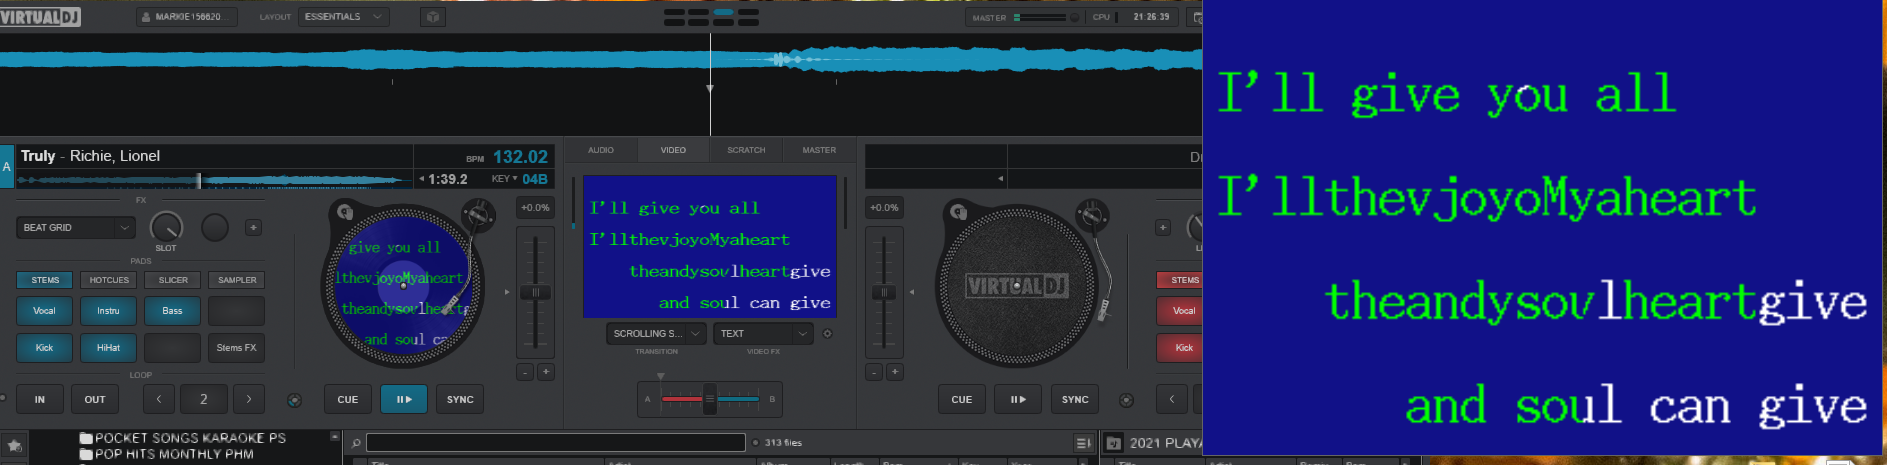Switch to the AUDIO mixer tab

(x=601, y=150)
